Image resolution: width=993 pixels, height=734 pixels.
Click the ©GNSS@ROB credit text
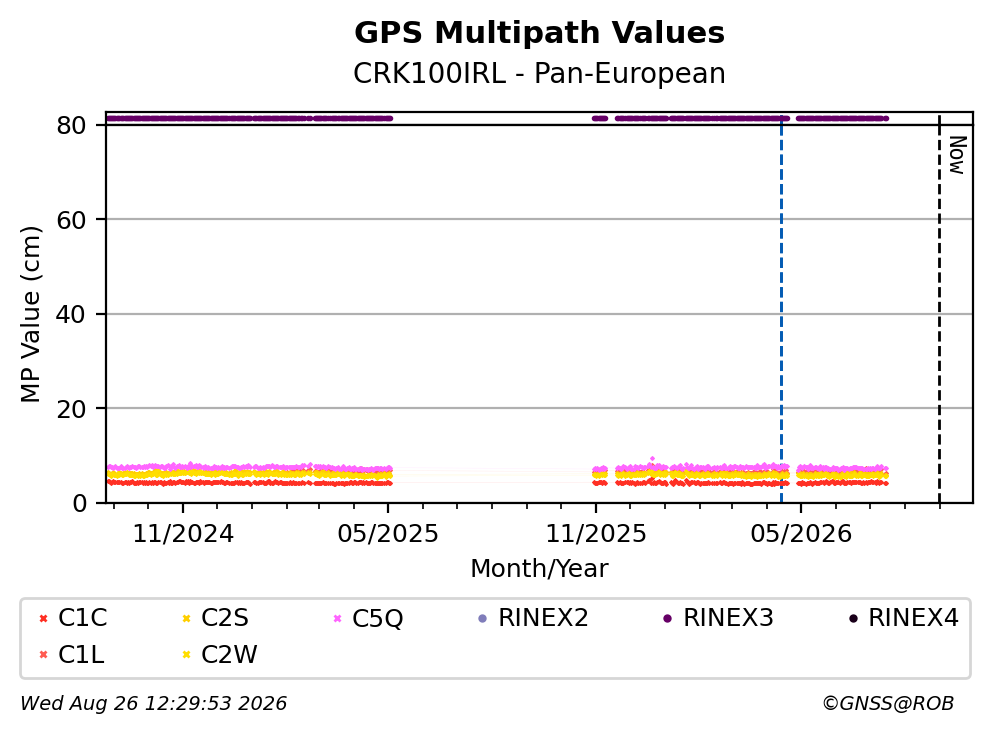tap(889, 704)
